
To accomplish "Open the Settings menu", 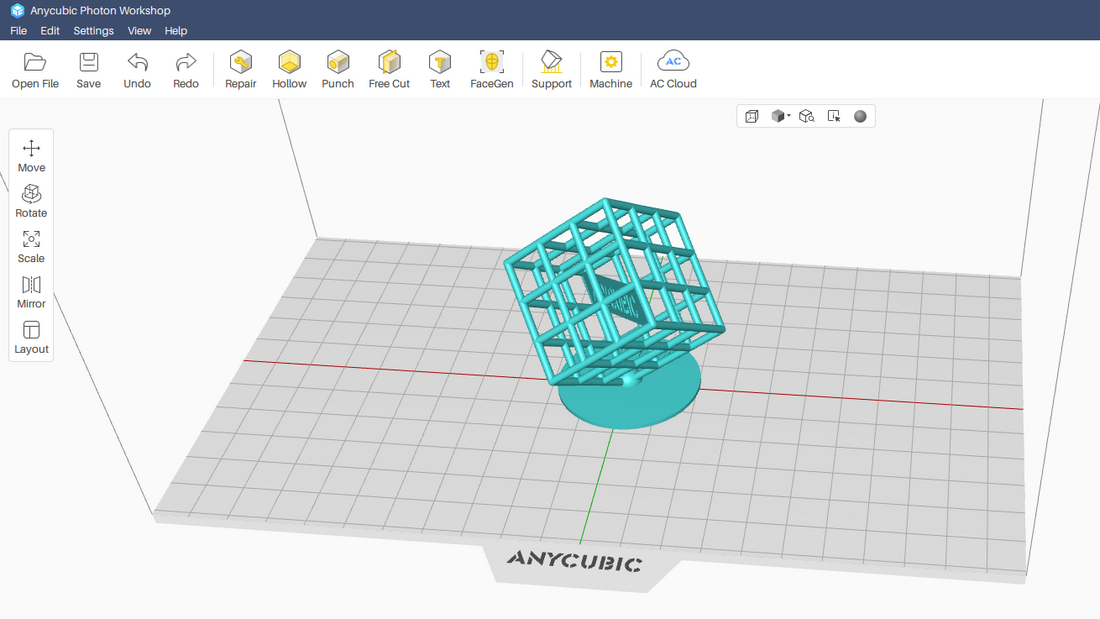I will (x=93, y=30).
